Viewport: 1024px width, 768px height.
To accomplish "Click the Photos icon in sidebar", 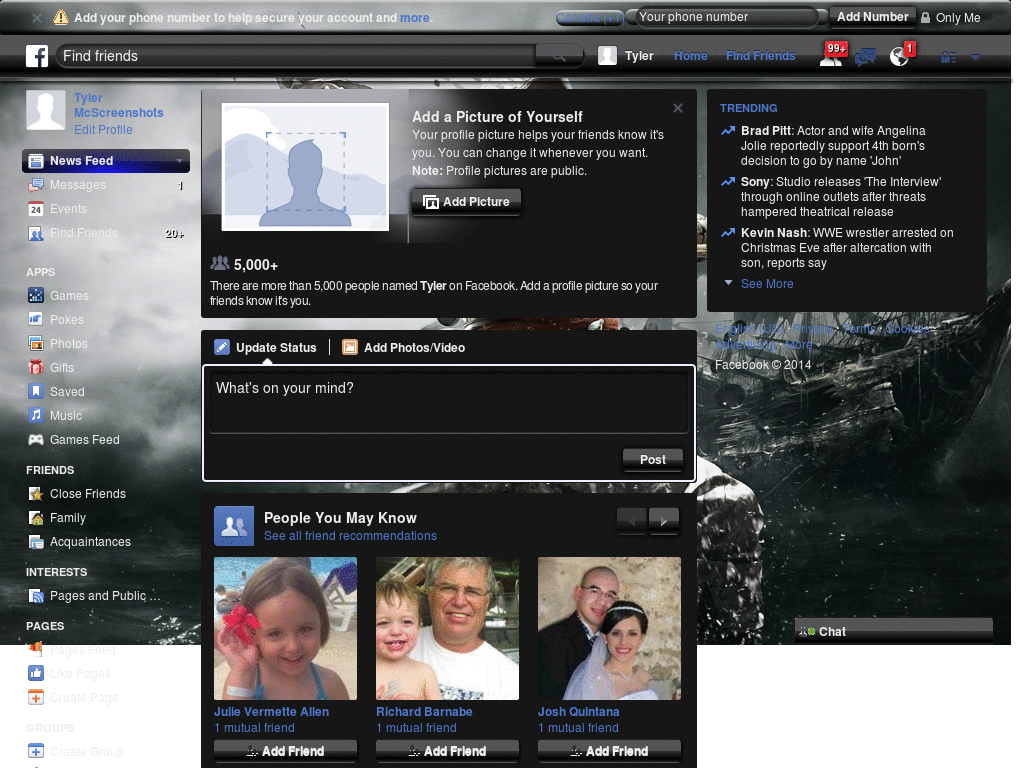I will (36, 344).
